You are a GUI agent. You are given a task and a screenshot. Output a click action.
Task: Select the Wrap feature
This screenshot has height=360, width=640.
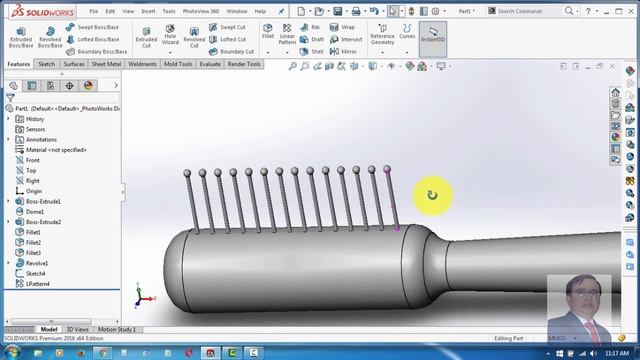(x=342, y=27)
